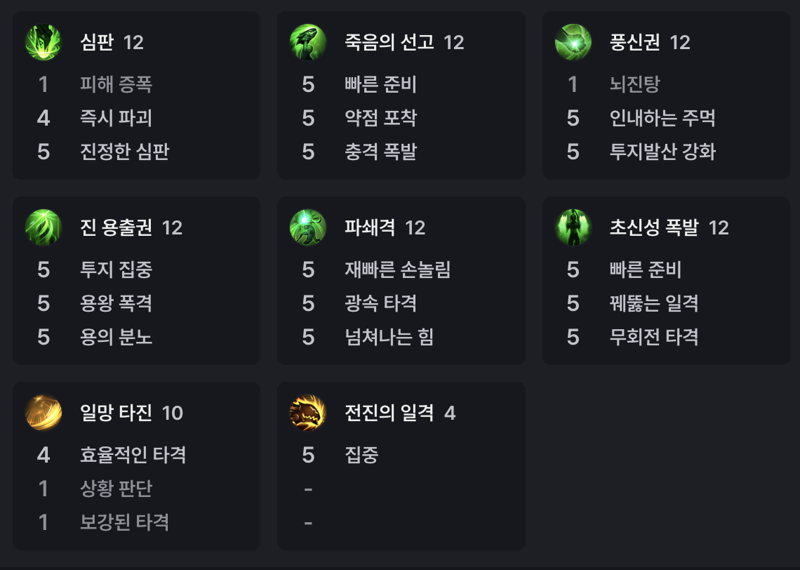Screen dimensions: 800x570
Task: Click the 초신성 폭발 skill title
Action: pos(654,228)
